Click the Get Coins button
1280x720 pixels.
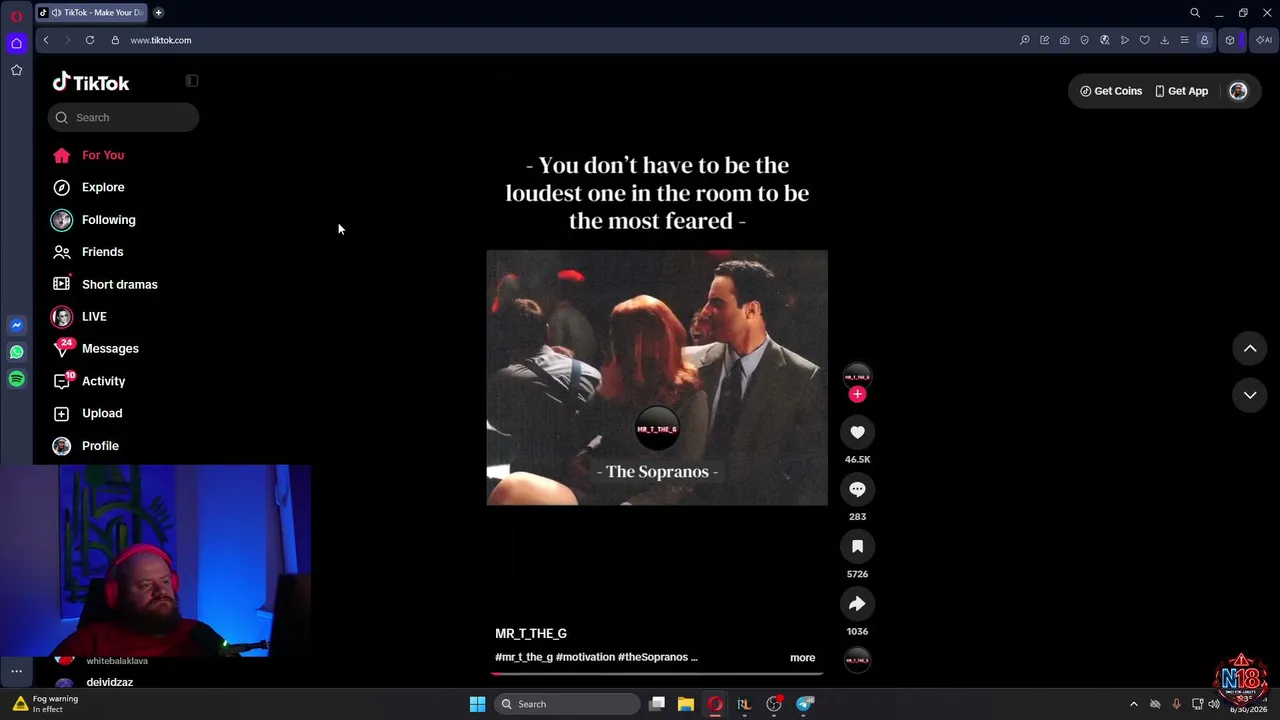tap(1111, 91)
